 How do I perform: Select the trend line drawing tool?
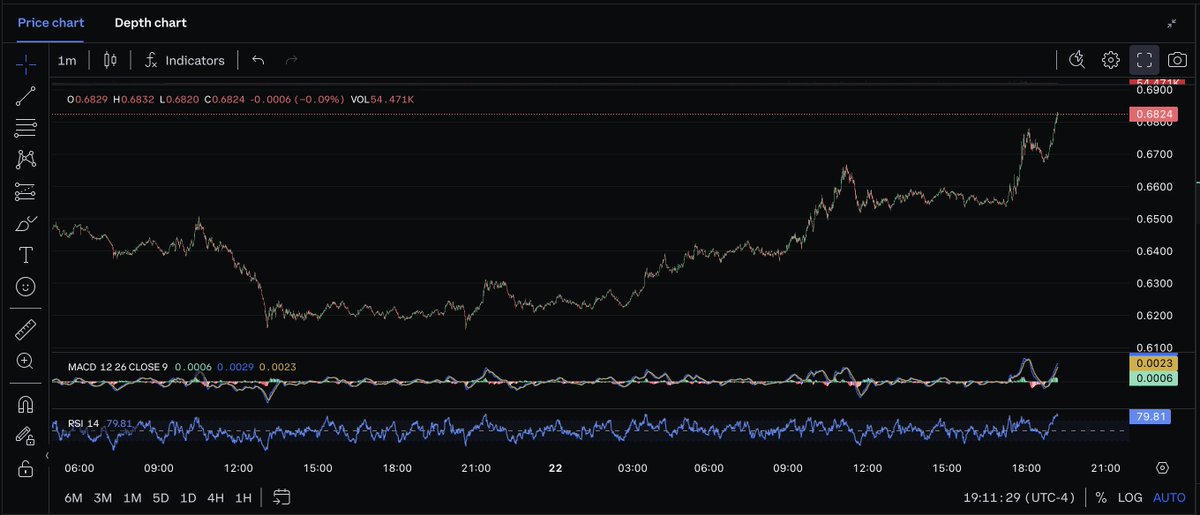point(26,96)
